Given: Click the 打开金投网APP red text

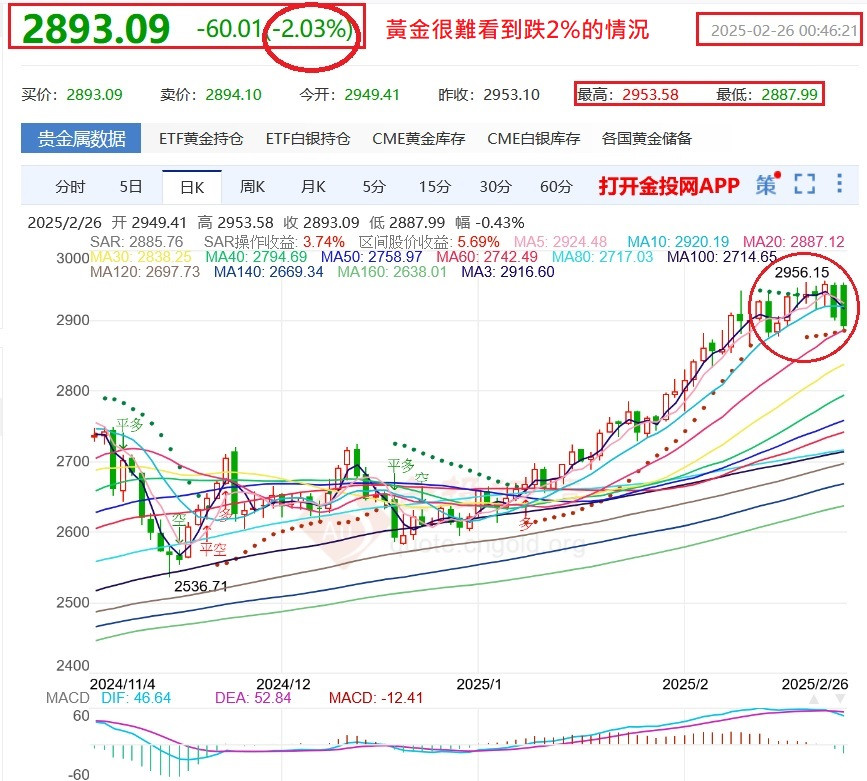Looking at the screenshot, I should click(x=666, y=186).
